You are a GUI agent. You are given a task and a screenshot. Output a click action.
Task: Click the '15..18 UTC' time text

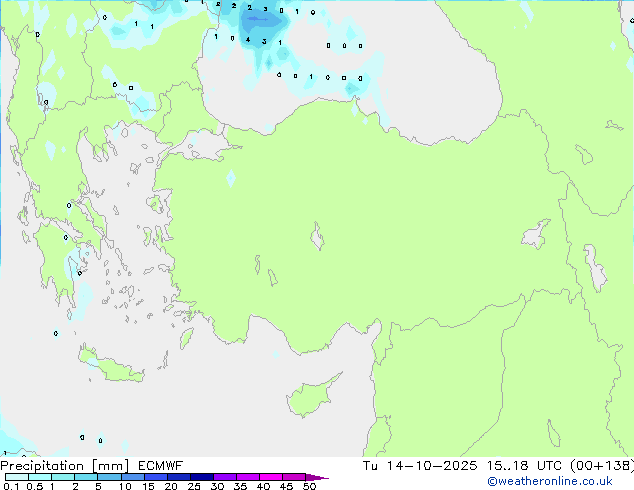pos(524,466)
